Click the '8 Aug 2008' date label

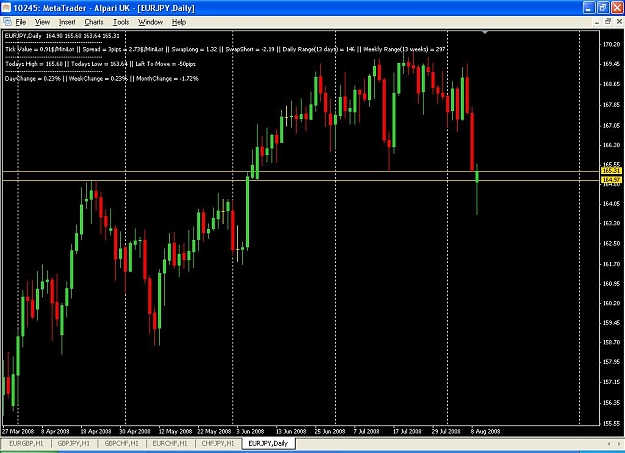coord(485,431)
